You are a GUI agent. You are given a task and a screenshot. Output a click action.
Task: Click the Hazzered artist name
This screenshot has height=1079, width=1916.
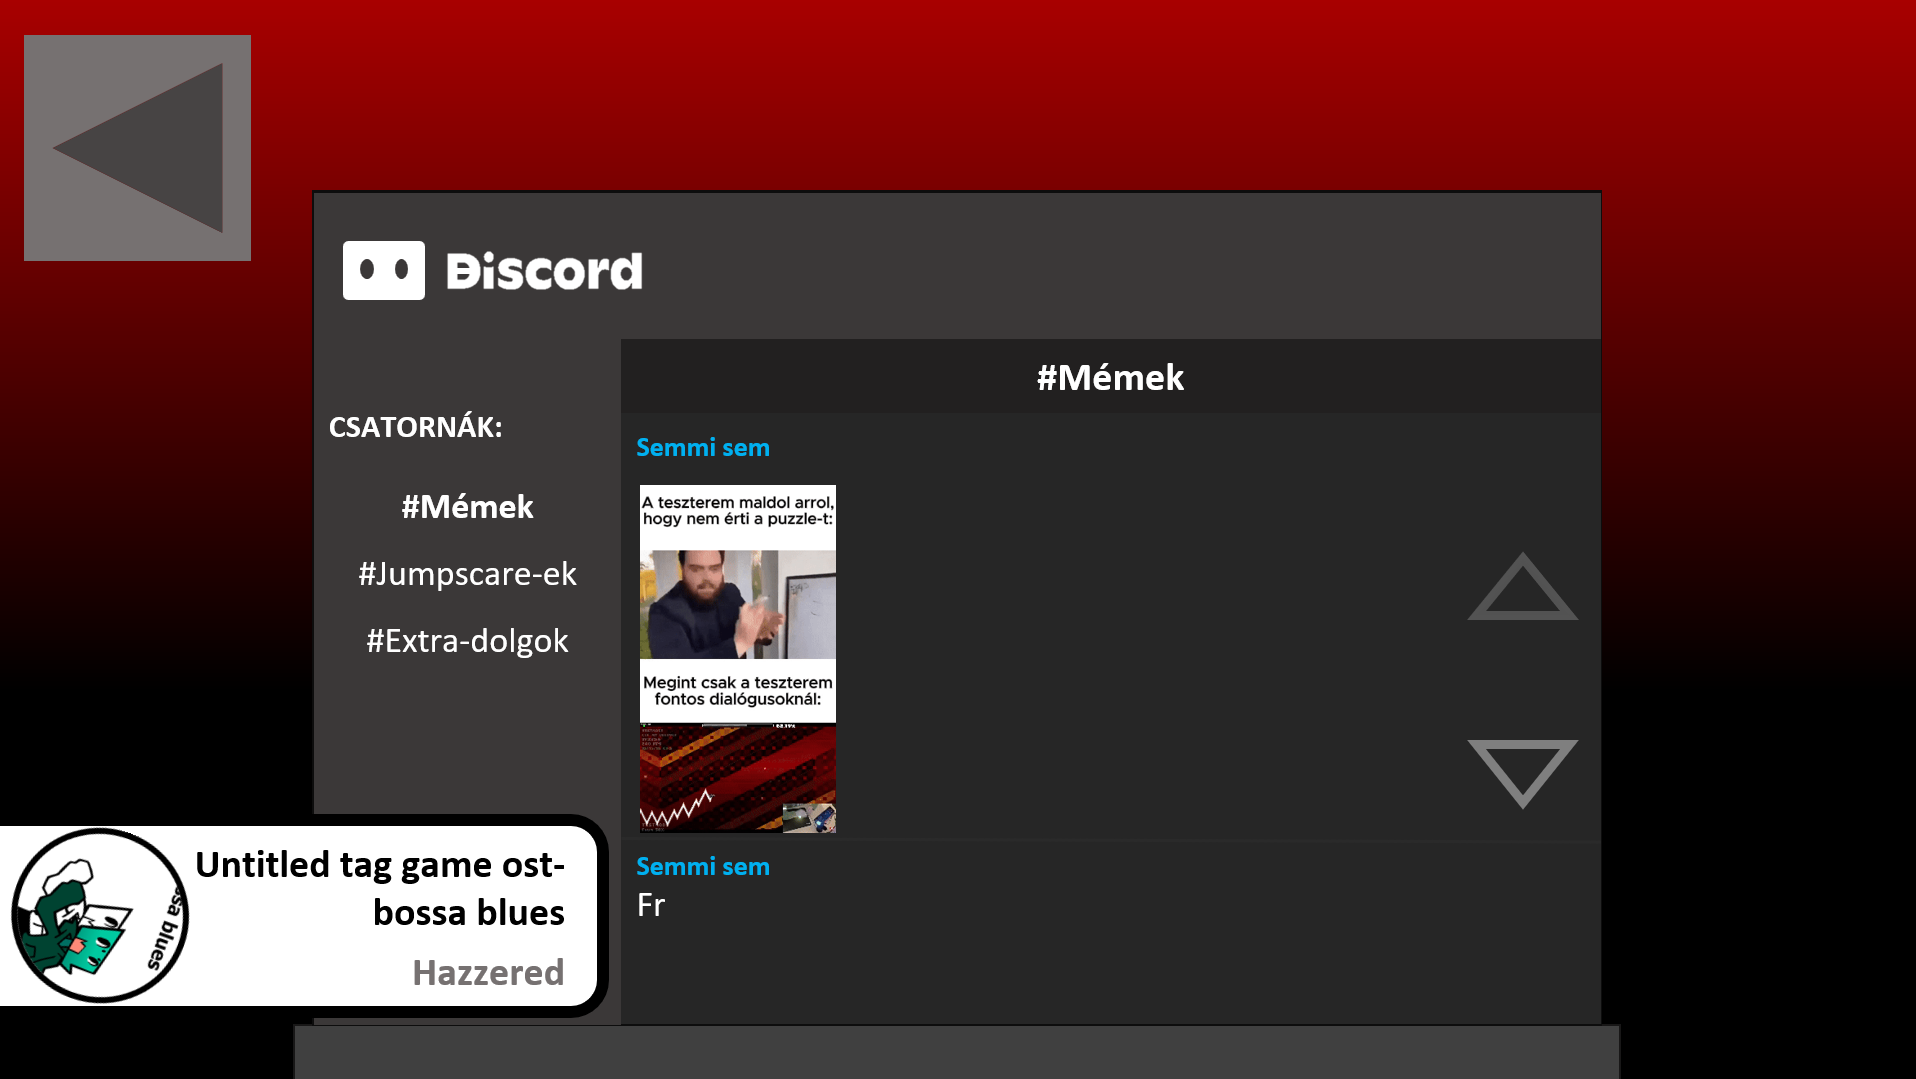tap(488, 973)
